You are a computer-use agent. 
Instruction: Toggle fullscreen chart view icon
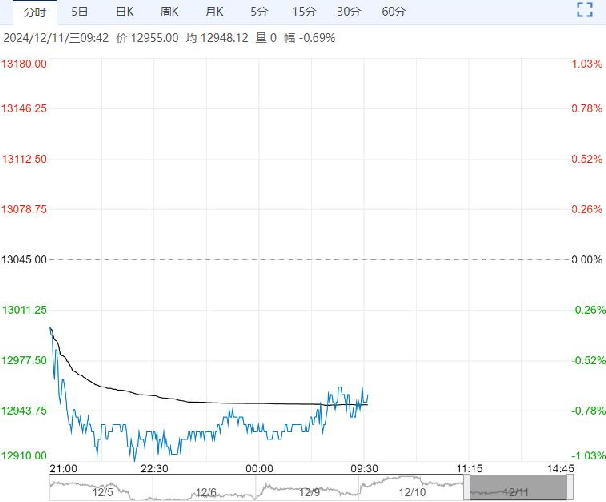[586, 12]
